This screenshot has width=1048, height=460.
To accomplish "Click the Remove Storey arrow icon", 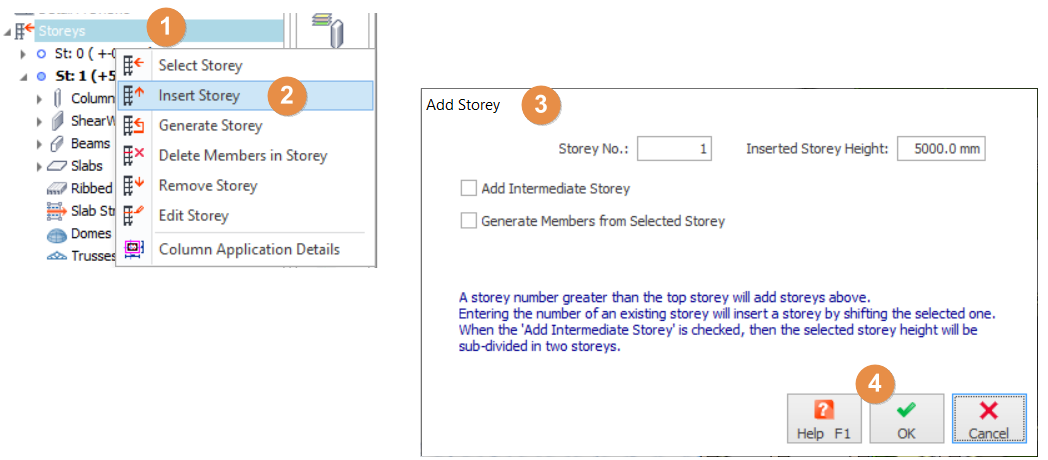I will [133, 186].
